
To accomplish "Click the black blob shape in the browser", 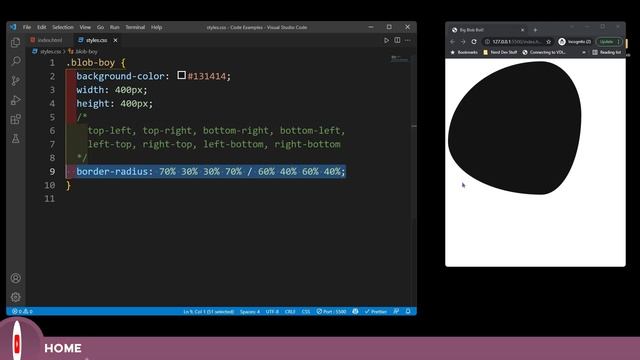I will pyautogui.click(x=515, y=128).
